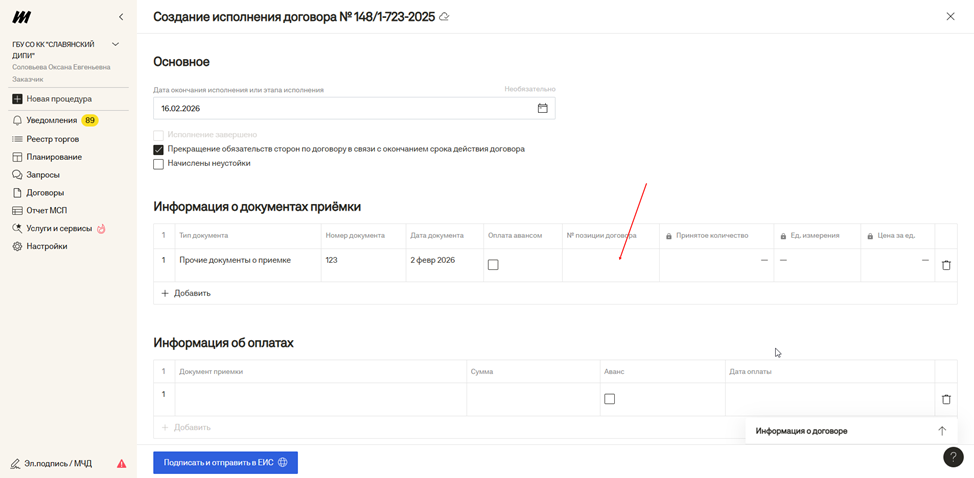
Task: Click the cloud save status icon
Action: (x=445, y=17)
